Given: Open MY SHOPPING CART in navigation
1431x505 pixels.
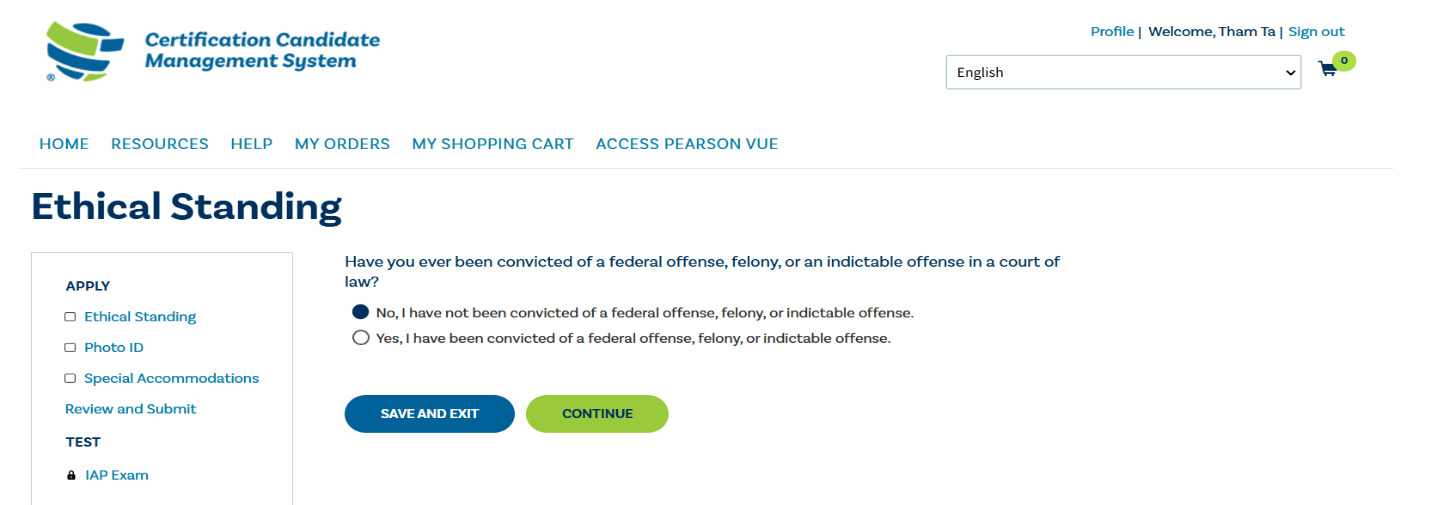Looking at the screenshot, I should 493,144.
